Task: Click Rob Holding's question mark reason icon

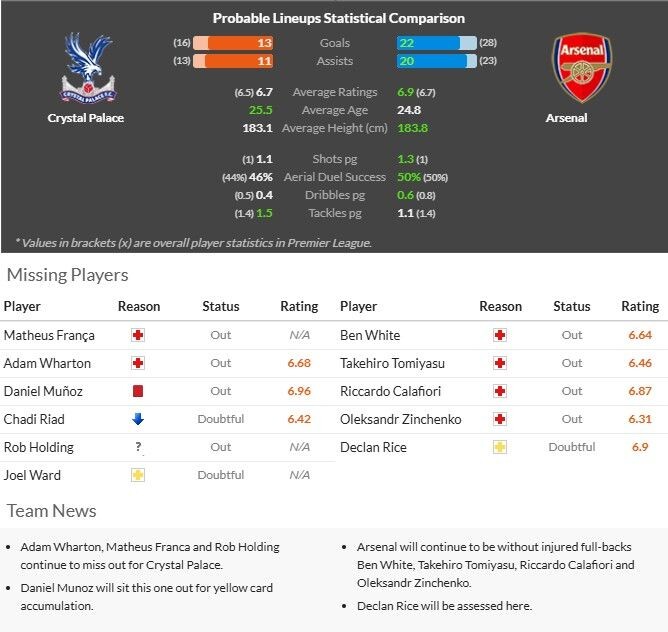Action: tap(138, 447)
